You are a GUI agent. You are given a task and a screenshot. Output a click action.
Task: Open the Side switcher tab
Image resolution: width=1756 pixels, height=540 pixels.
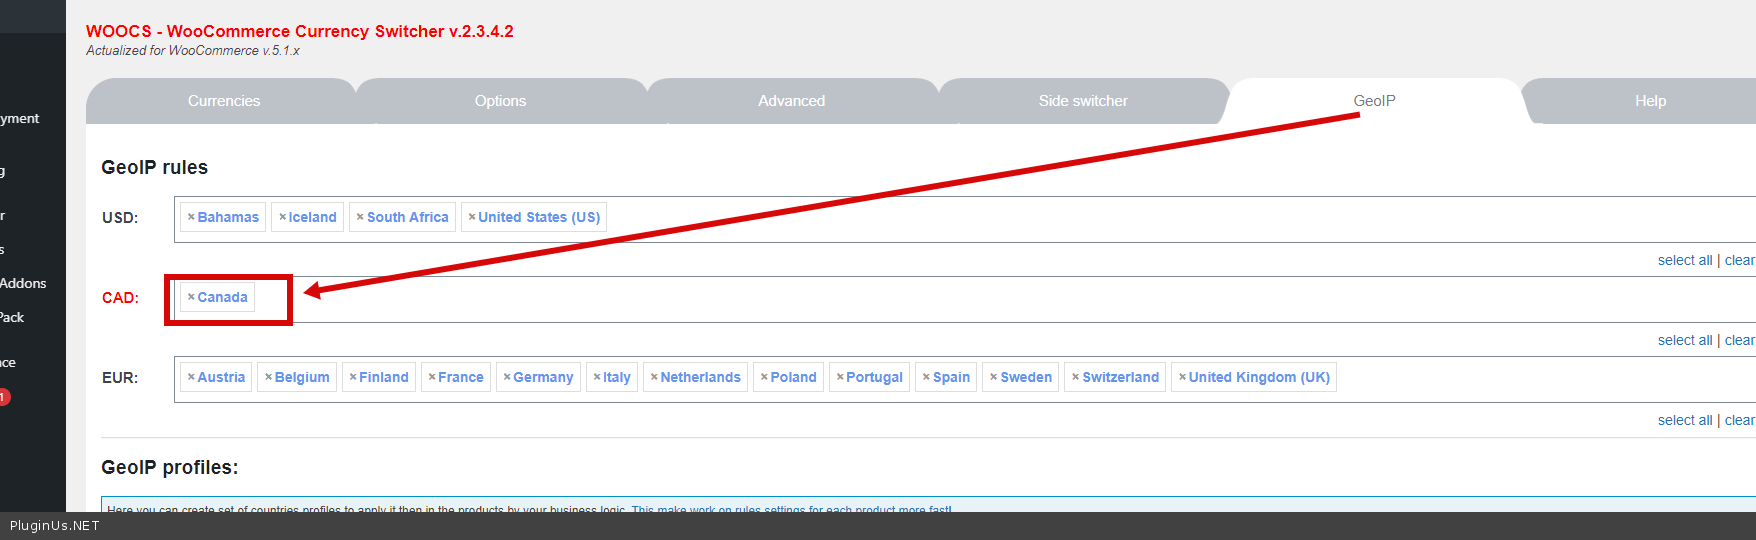[x=1082, y=101]
